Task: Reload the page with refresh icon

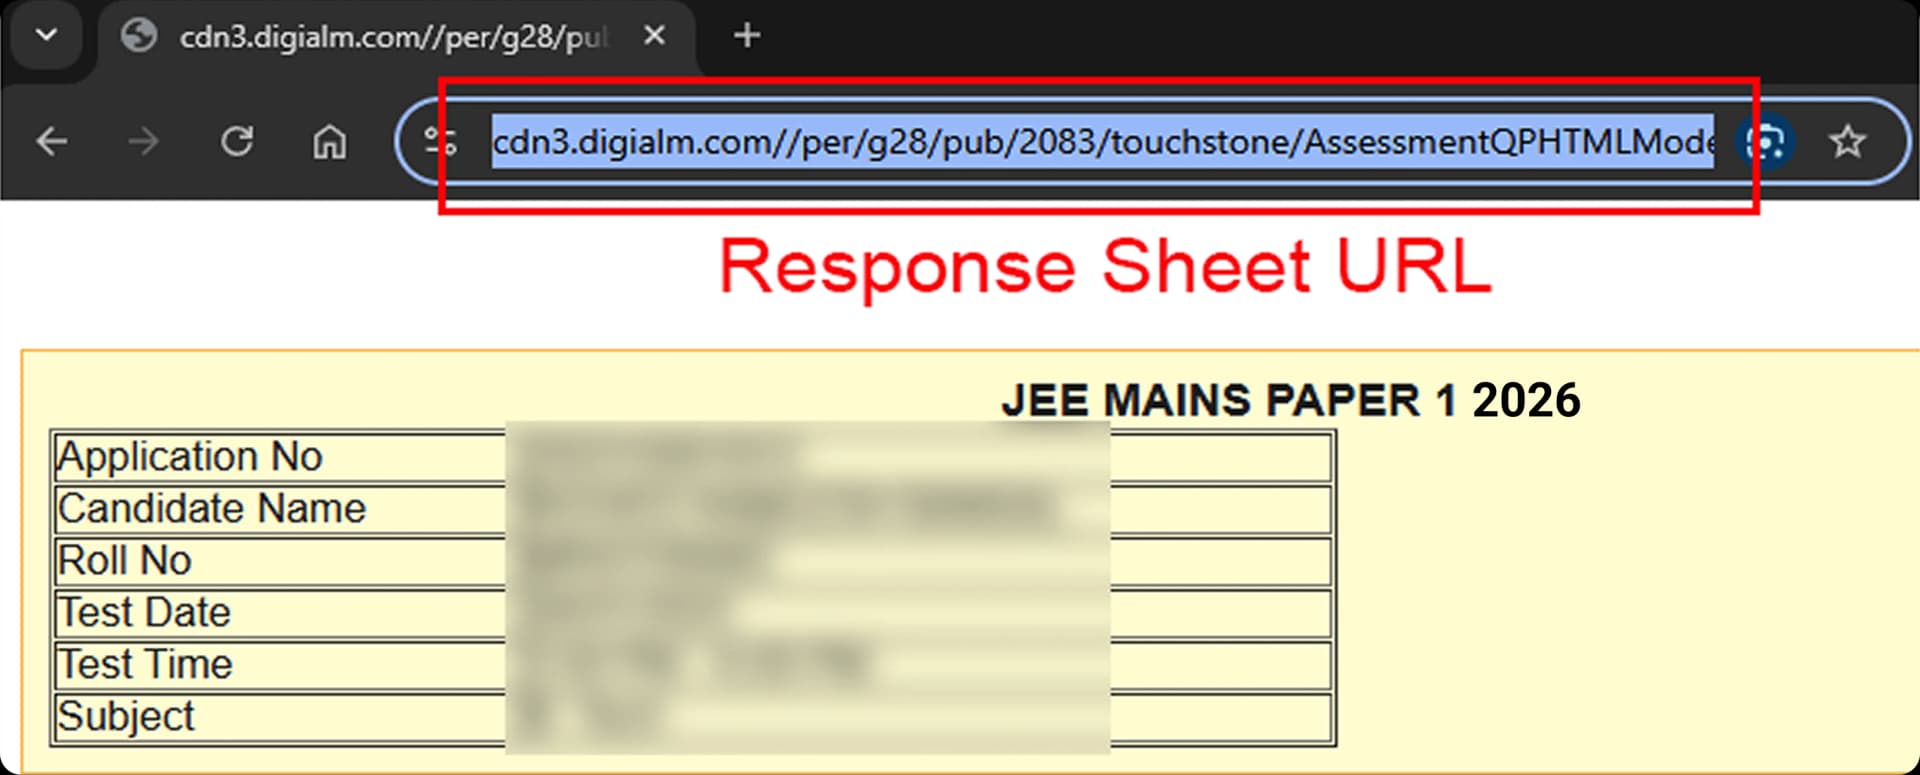Action: click(237, 141)
